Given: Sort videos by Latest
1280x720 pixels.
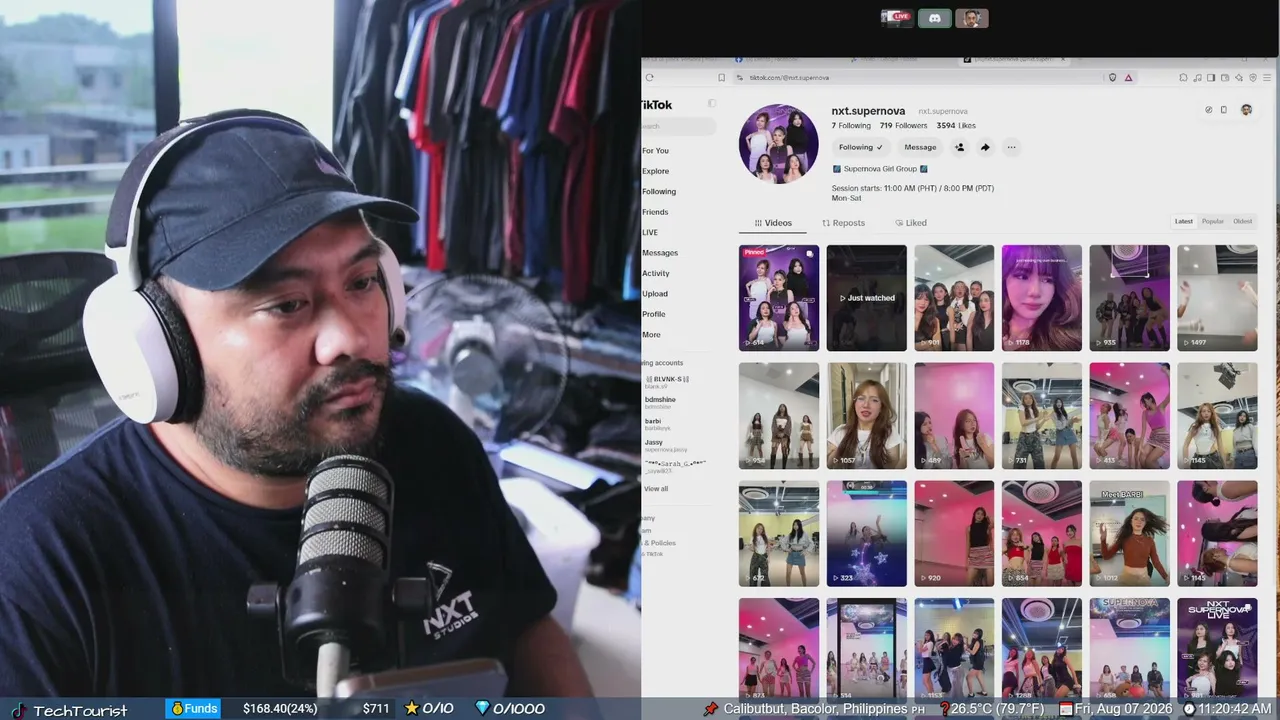Looking at the screenshot, I should tap(1184, 221).
